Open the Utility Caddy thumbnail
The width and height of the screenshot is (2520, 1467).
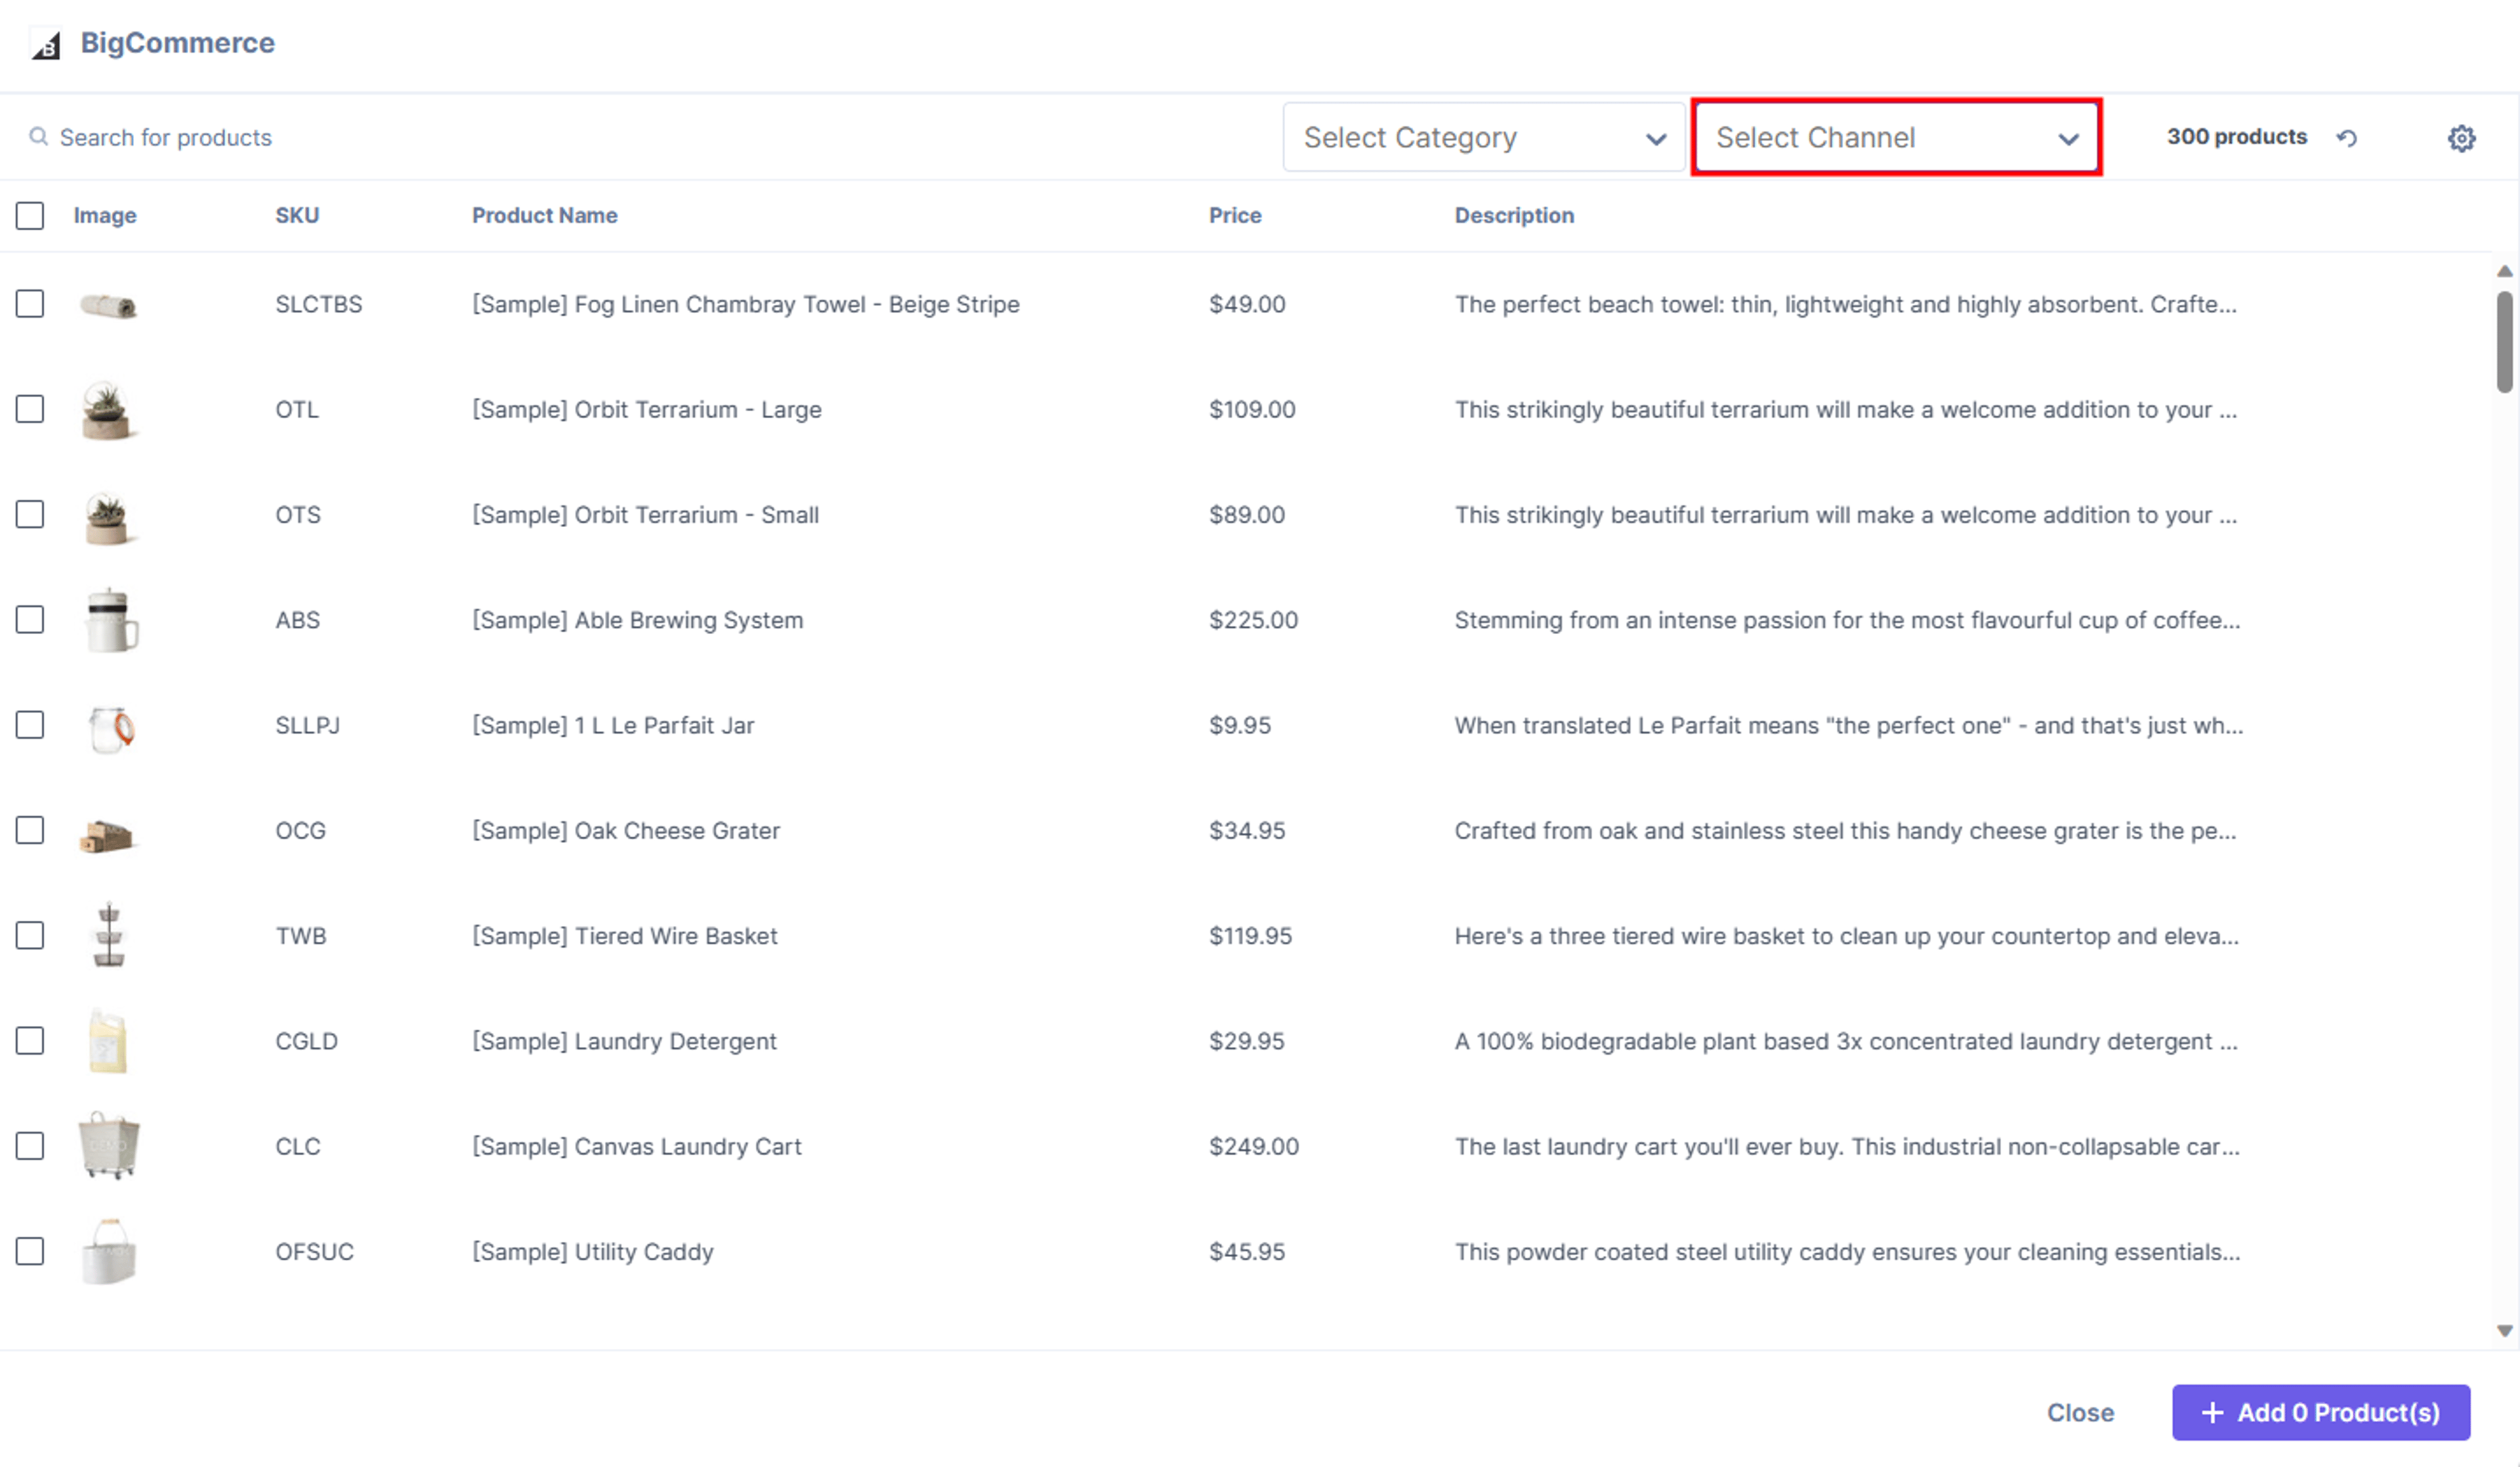tap(108, 1252)
